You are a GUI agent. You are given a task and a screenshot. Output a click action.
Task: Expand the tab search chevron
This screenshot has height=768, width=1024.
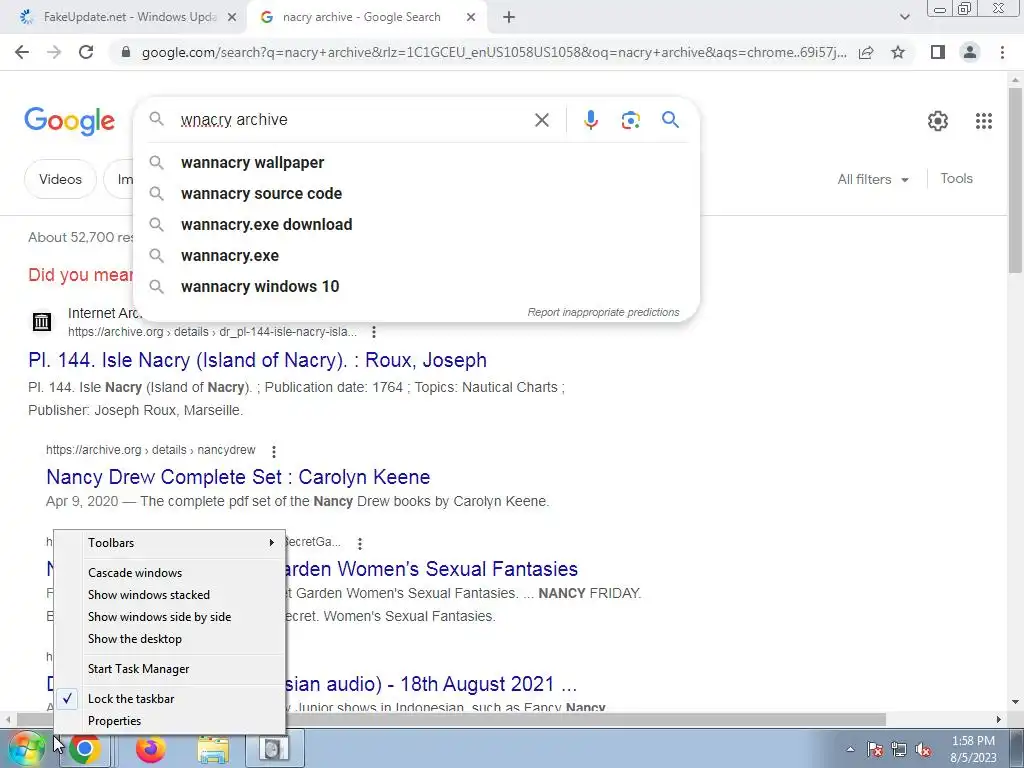point(904,18)
